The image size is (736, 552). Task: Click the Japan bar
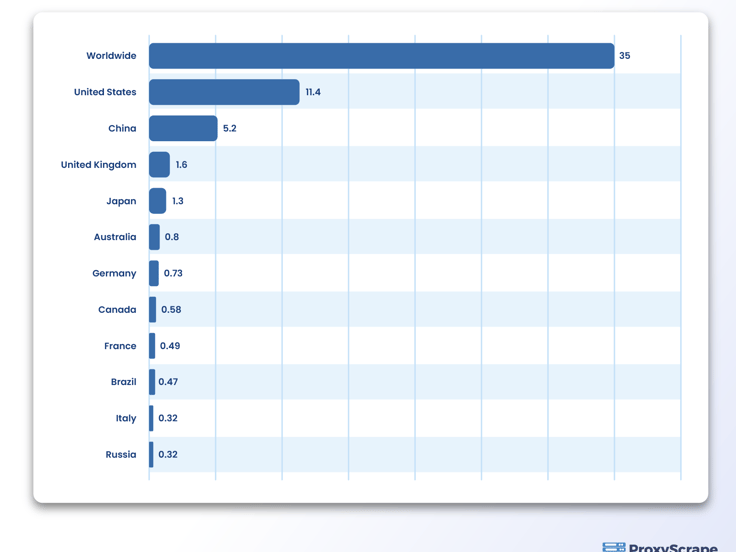pyautogui.click(x=158, y=201)
